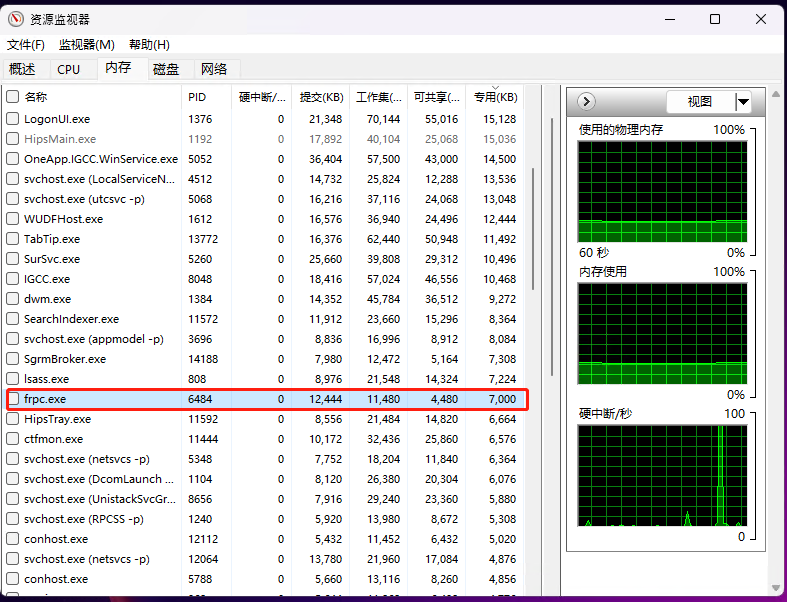Select svchost.exe (appmodel -p) row name
Image resolution: width=787 pixels, height=602 pixels.
tap(94, 339)
